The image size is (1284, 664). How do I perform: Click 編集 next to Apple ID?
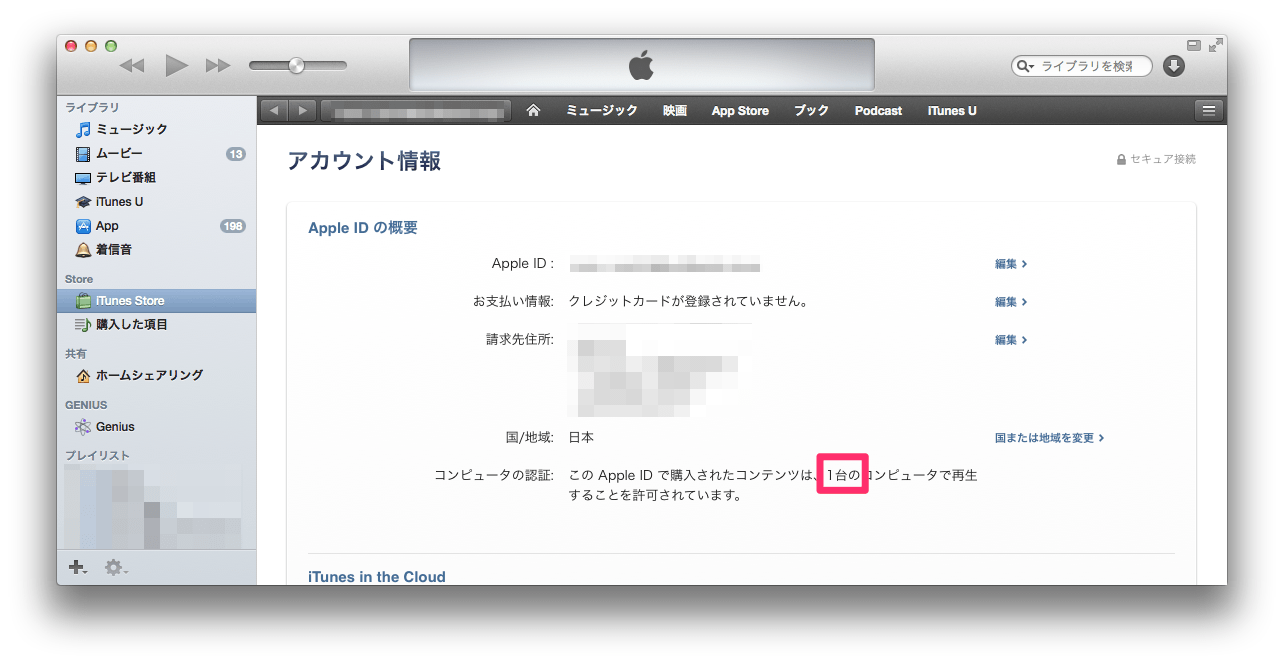point(1011,264)
